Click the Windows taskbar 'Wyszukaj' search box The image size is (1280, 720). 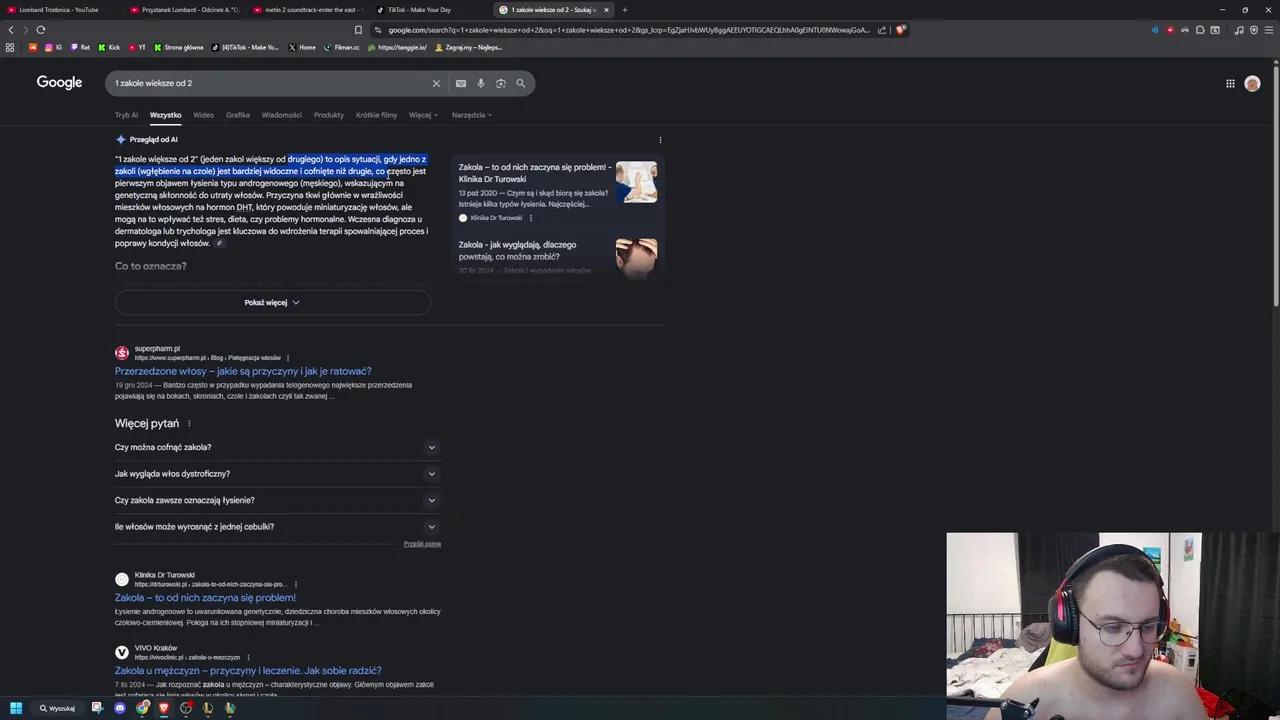57,708
